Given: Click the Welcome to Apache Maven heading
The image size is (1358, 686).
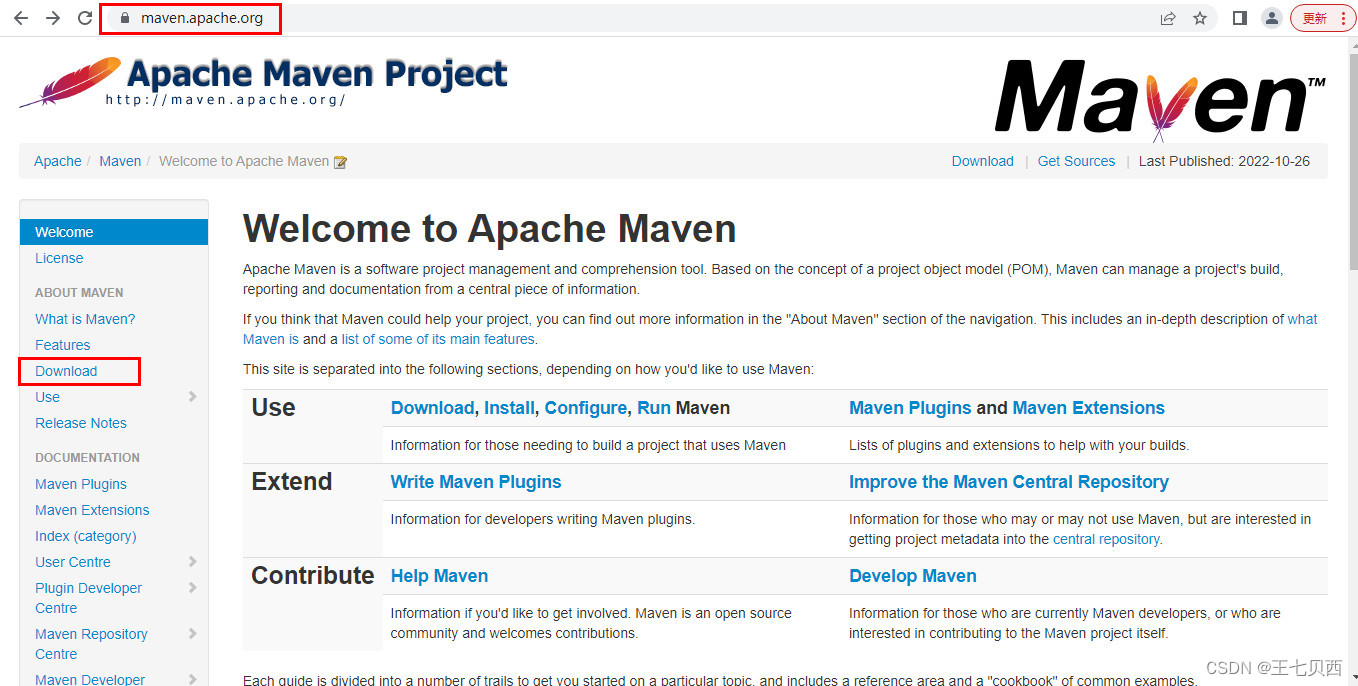Looking at the screenshot, I should (x=490, y=229).
